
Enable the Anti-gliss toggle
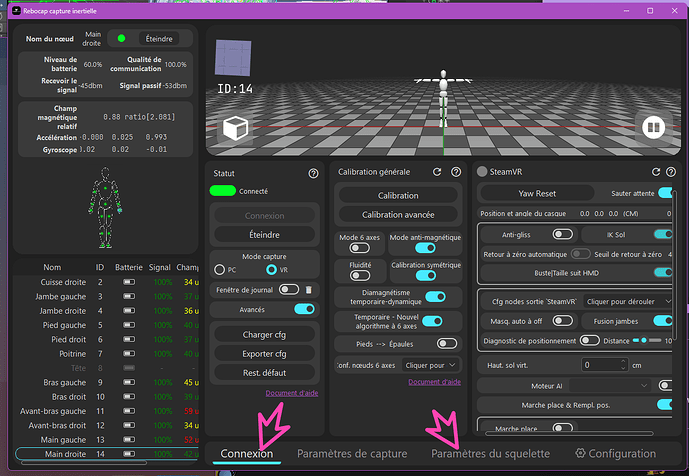563,234
